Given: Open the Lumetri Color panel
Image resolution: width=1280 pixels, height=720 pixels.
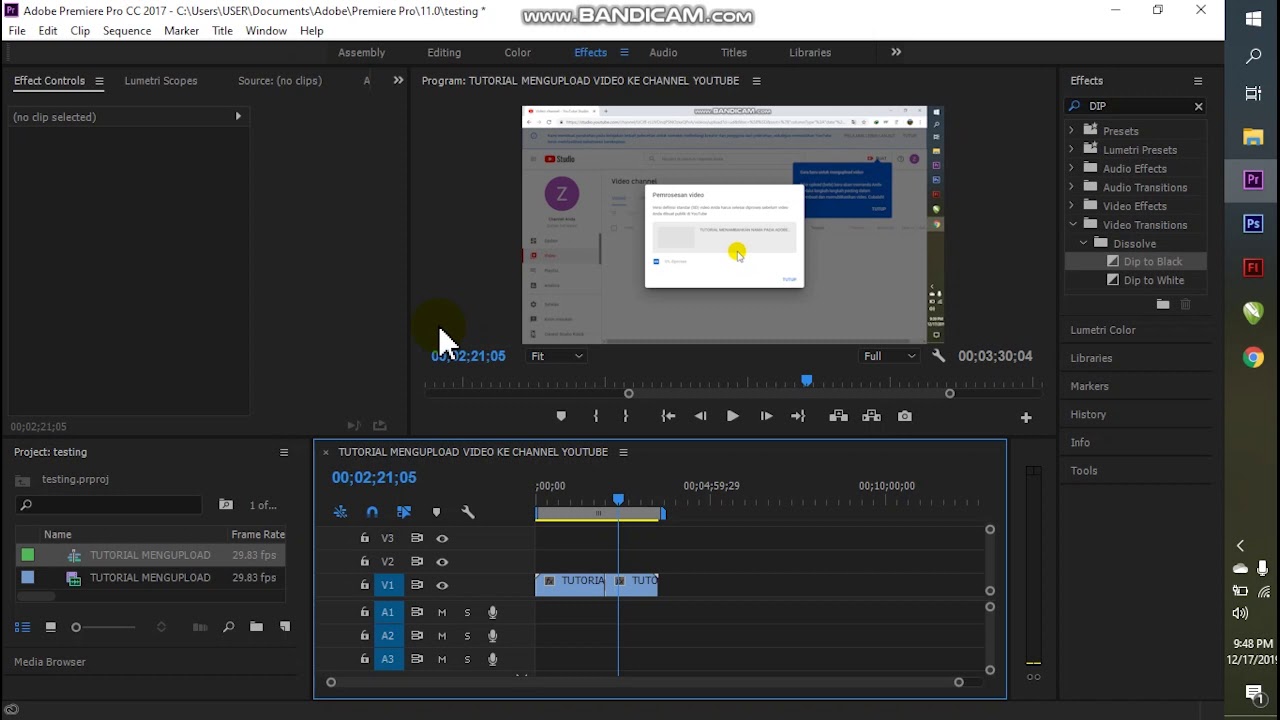Looking at the screenshot, I should (1103, 330).
